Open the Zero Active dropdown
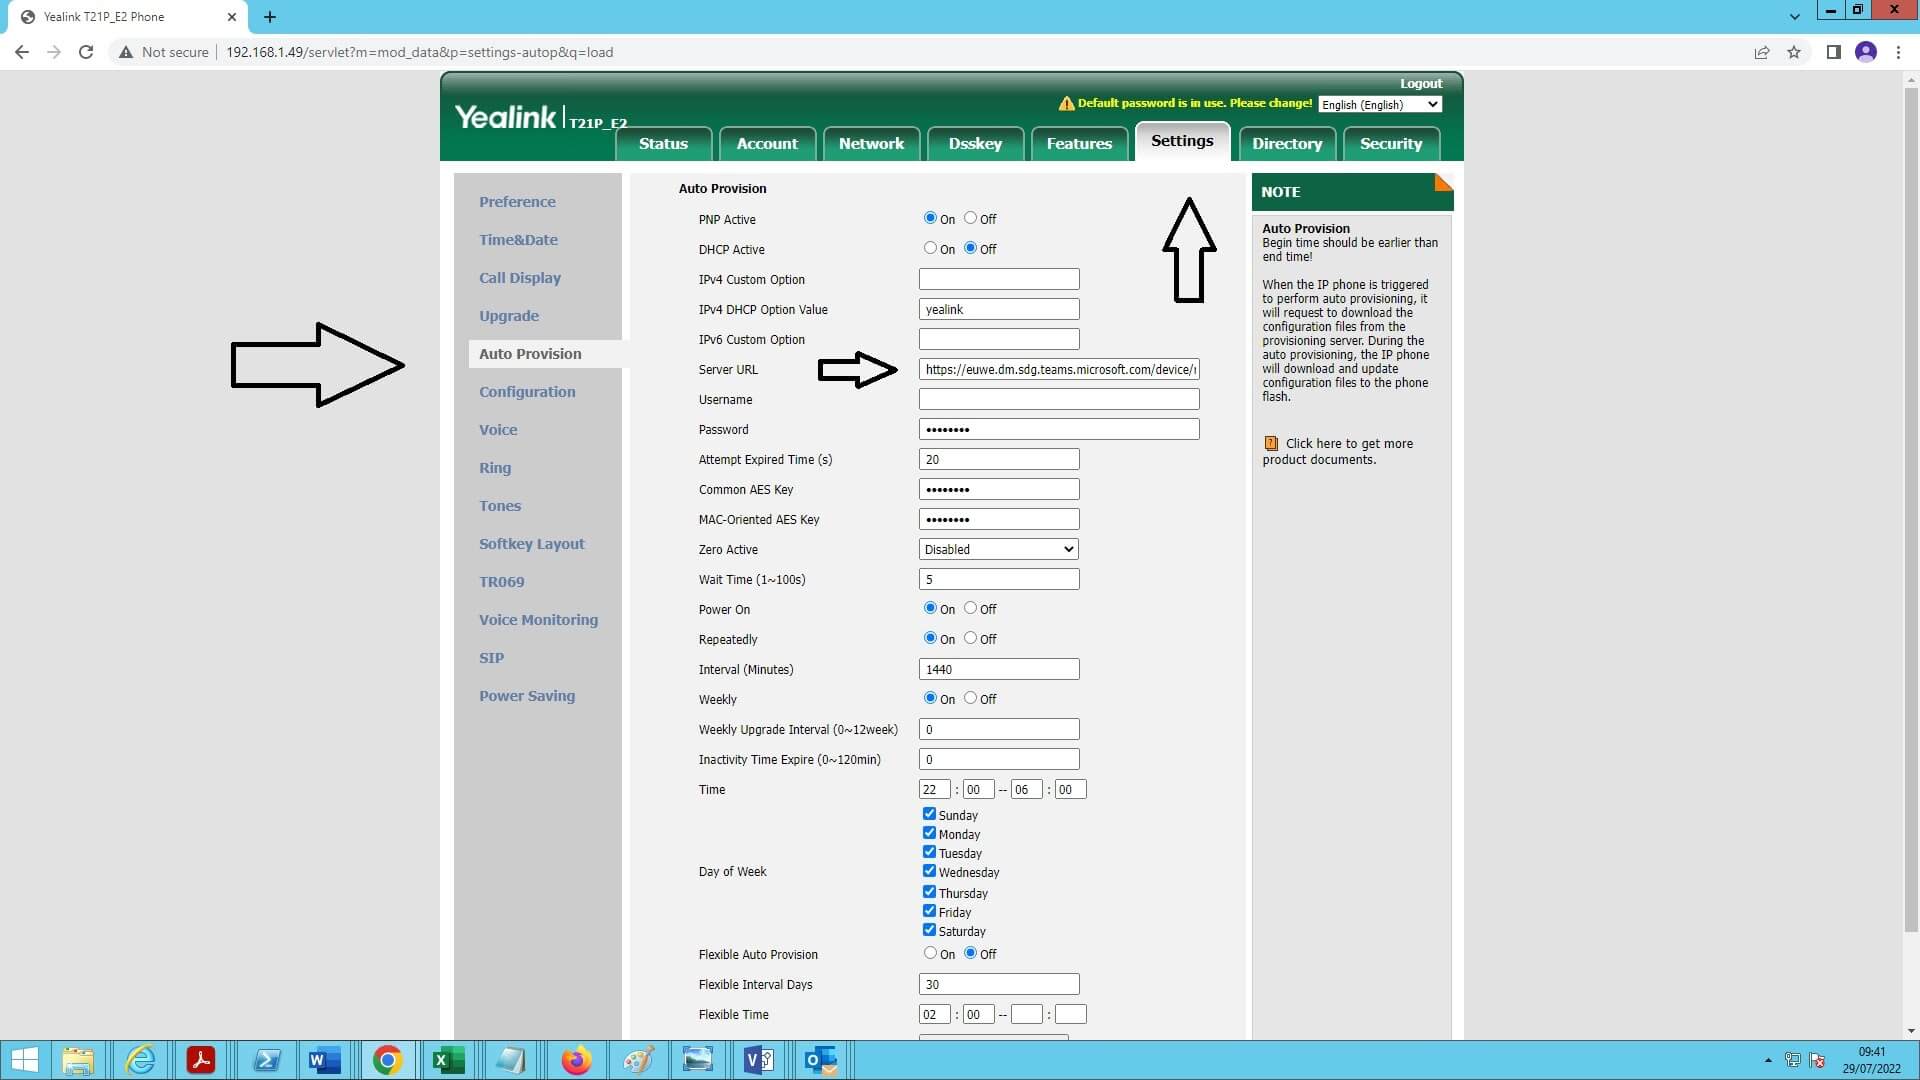Image resolution: width=1920 pixels, height=1080 pixels. coord(997,549)
